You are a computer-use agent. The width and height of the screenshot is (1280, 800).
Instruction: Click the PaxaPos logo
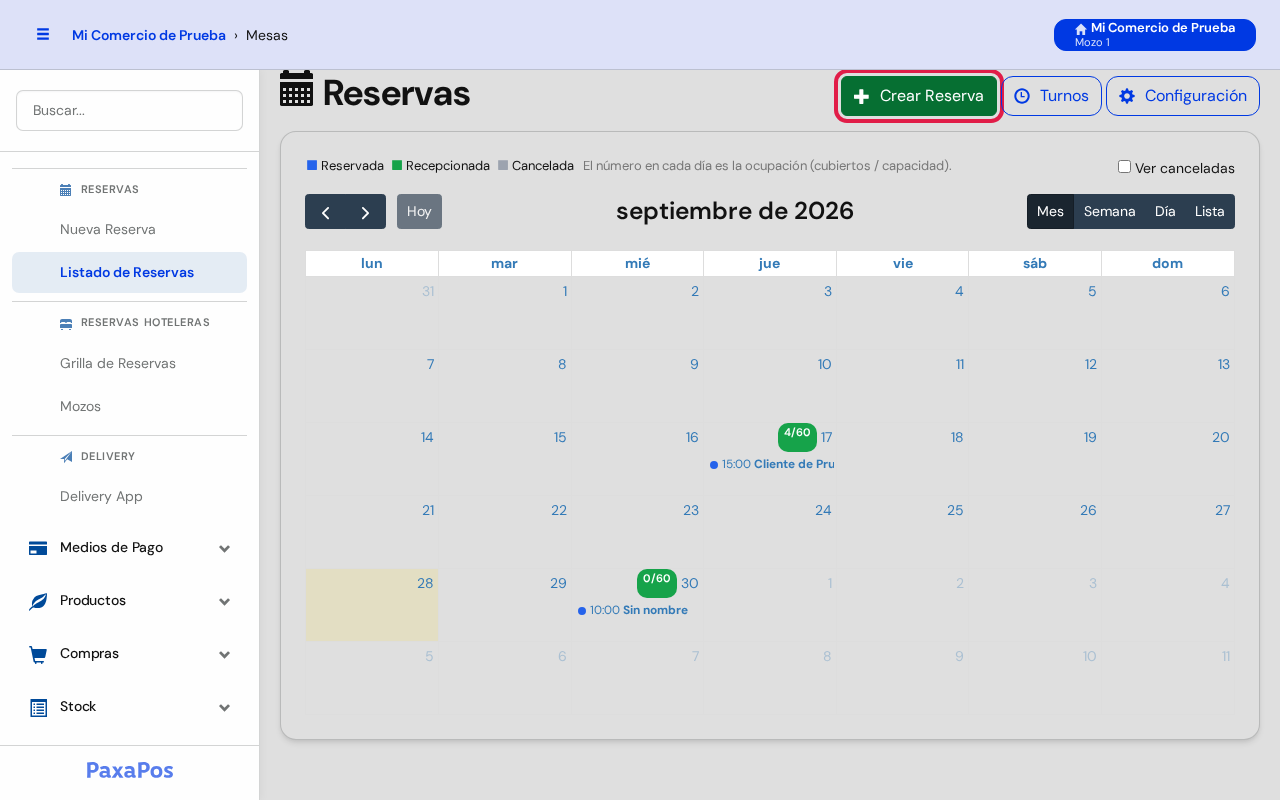(130, 770)
